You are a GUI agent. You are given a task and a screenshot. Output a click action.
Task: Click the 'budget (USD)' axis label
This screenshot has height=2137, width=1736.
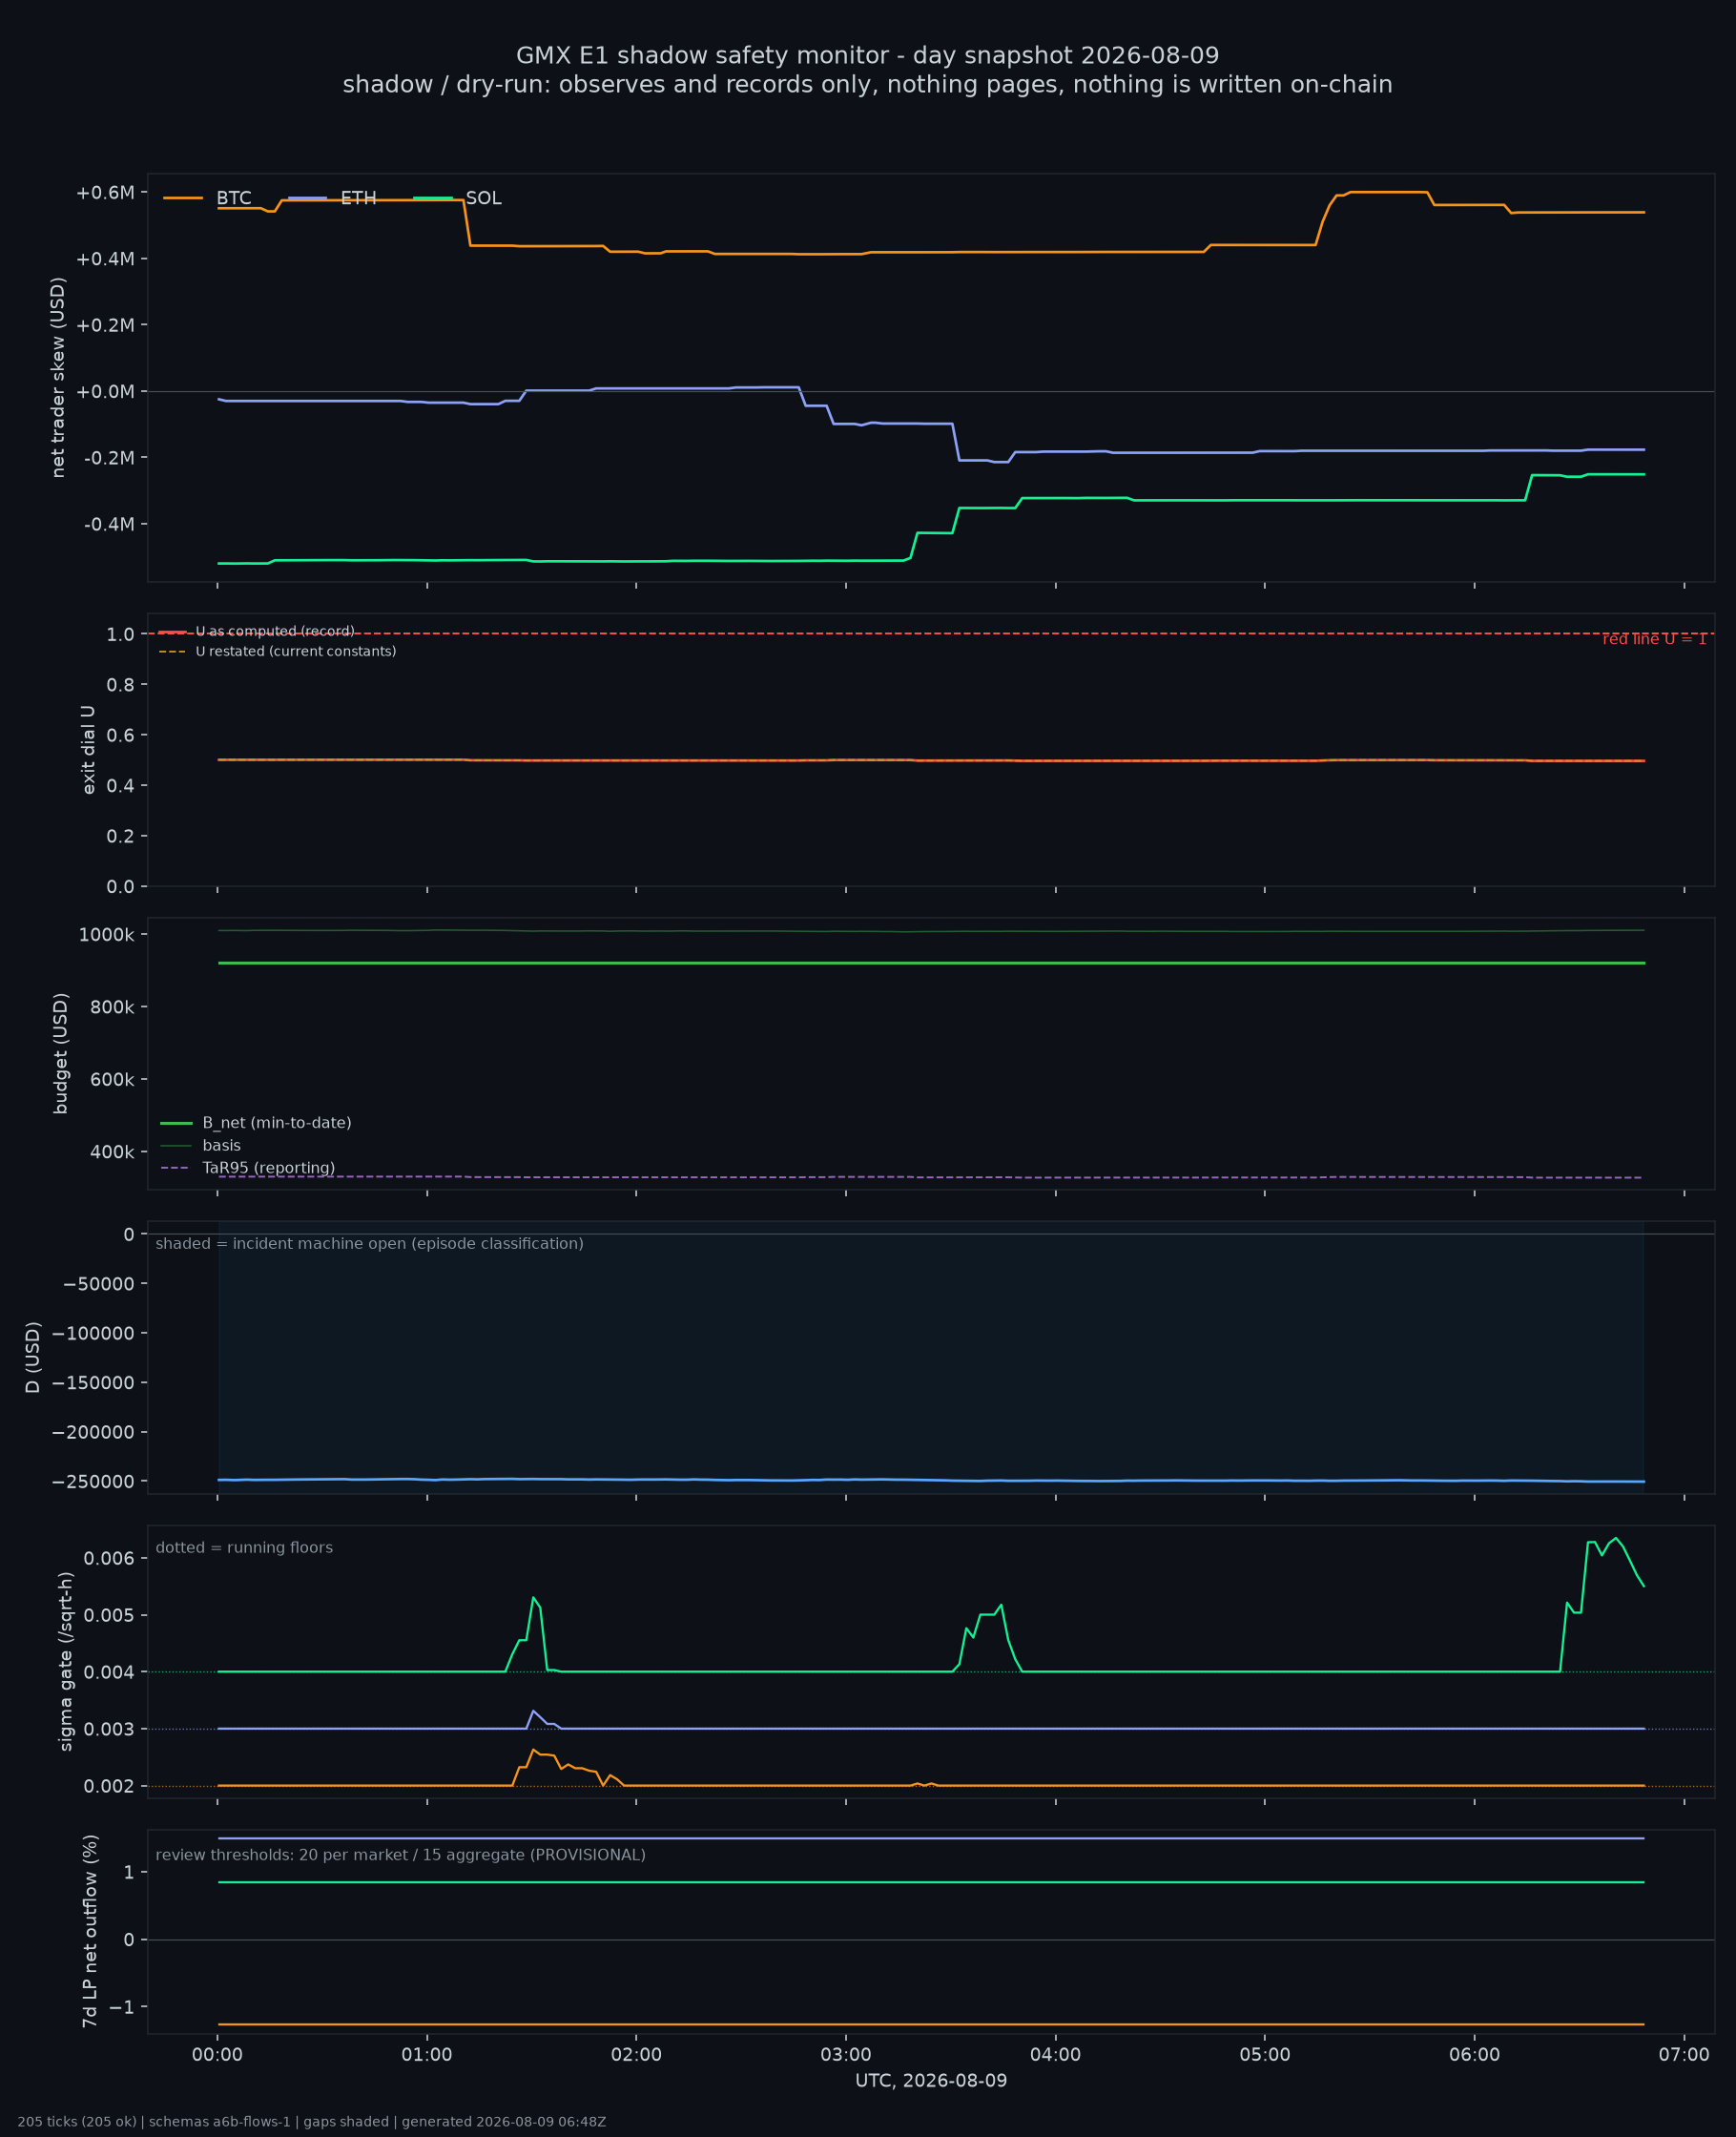(61, 1053)
